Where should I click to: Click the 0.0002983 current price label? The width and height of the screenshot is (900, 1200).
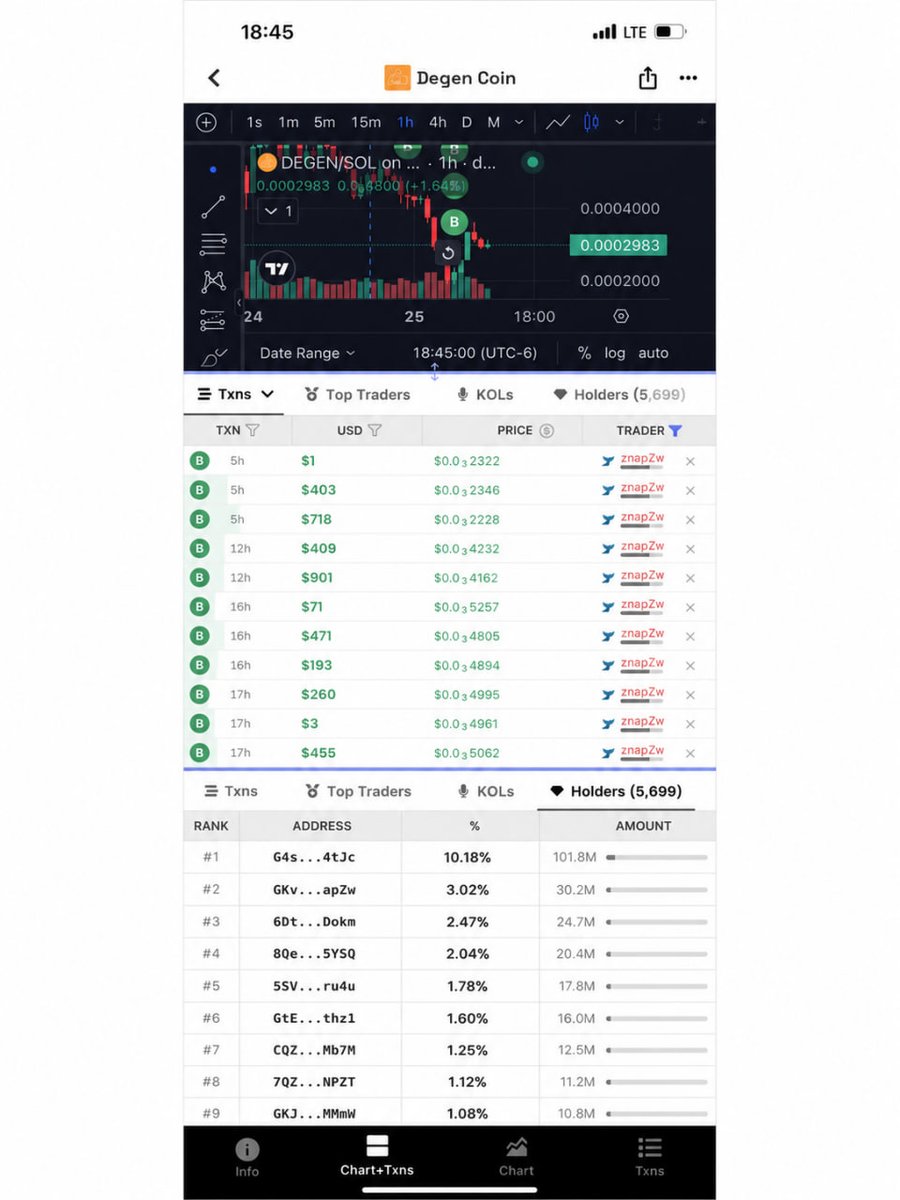pyautogui.click(x=619, y=245)
